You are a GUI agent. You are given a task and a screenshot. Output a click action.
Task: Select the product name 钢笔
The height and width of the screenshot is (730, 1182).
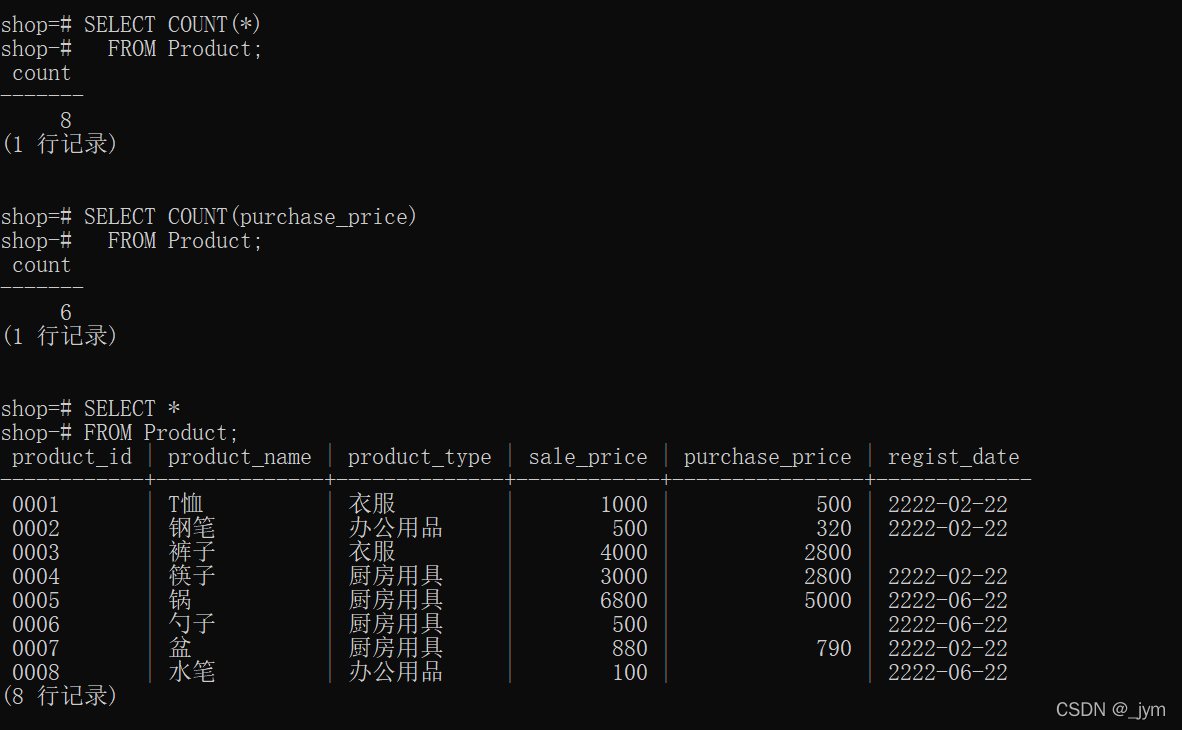[191, 528]
